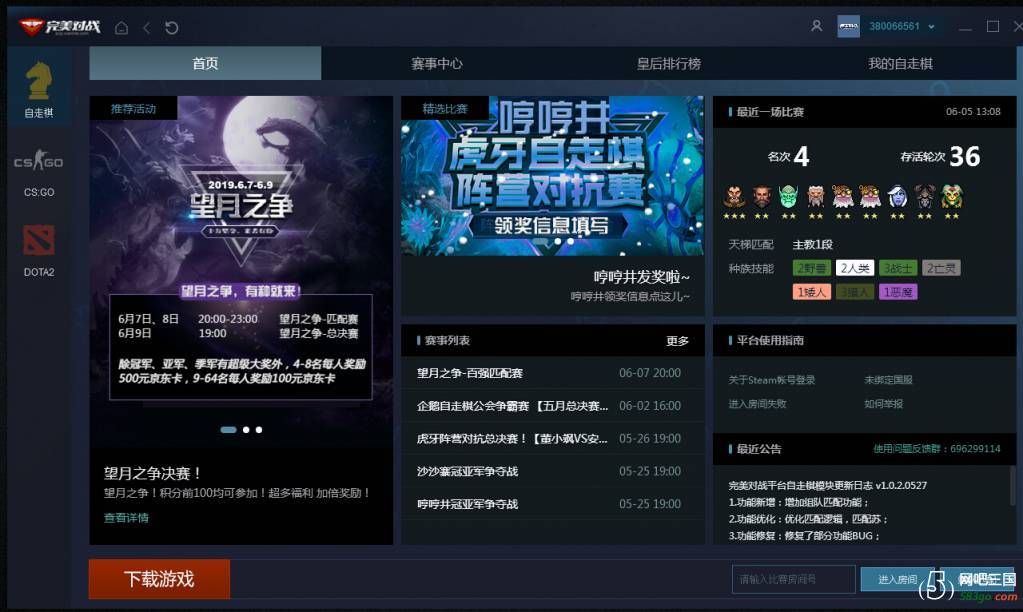Screen dimensions: 1023x612
Task: Focus the 请输入比赛房间号 input field
Action: [793, 579]
